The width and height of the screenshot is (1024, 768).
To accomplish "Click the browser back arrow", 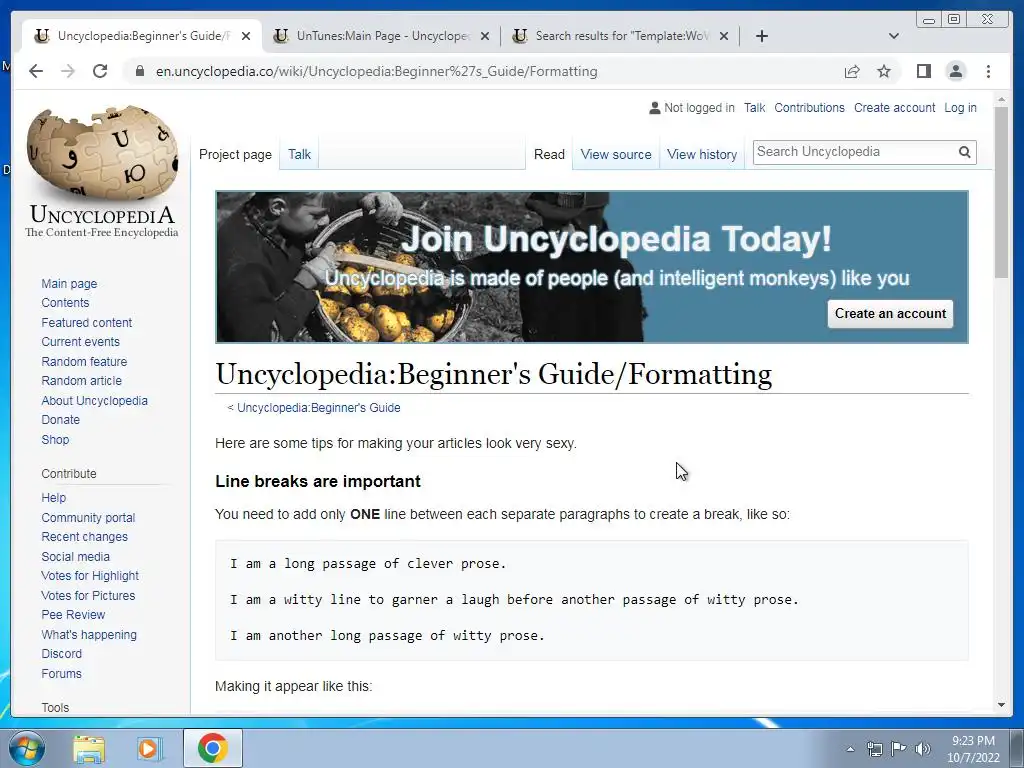I will click(x=36, y=71).
